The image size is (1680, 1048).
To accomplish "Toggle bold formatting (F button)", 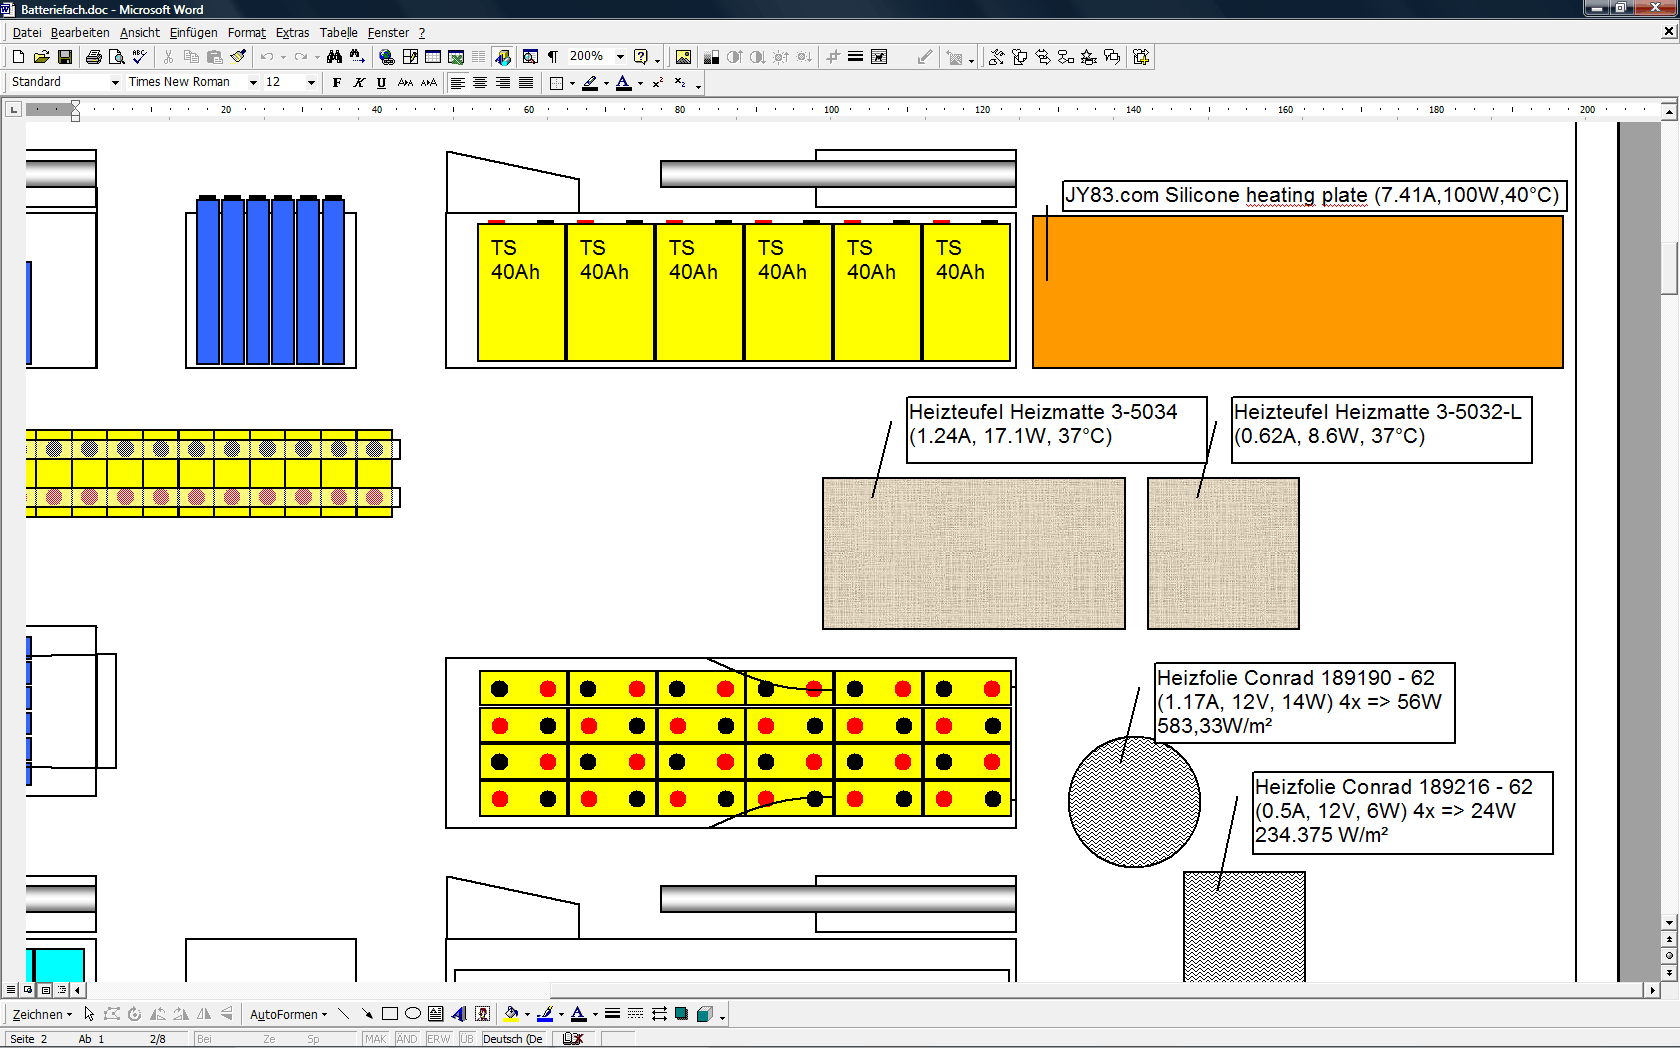I will click(337, 83).
